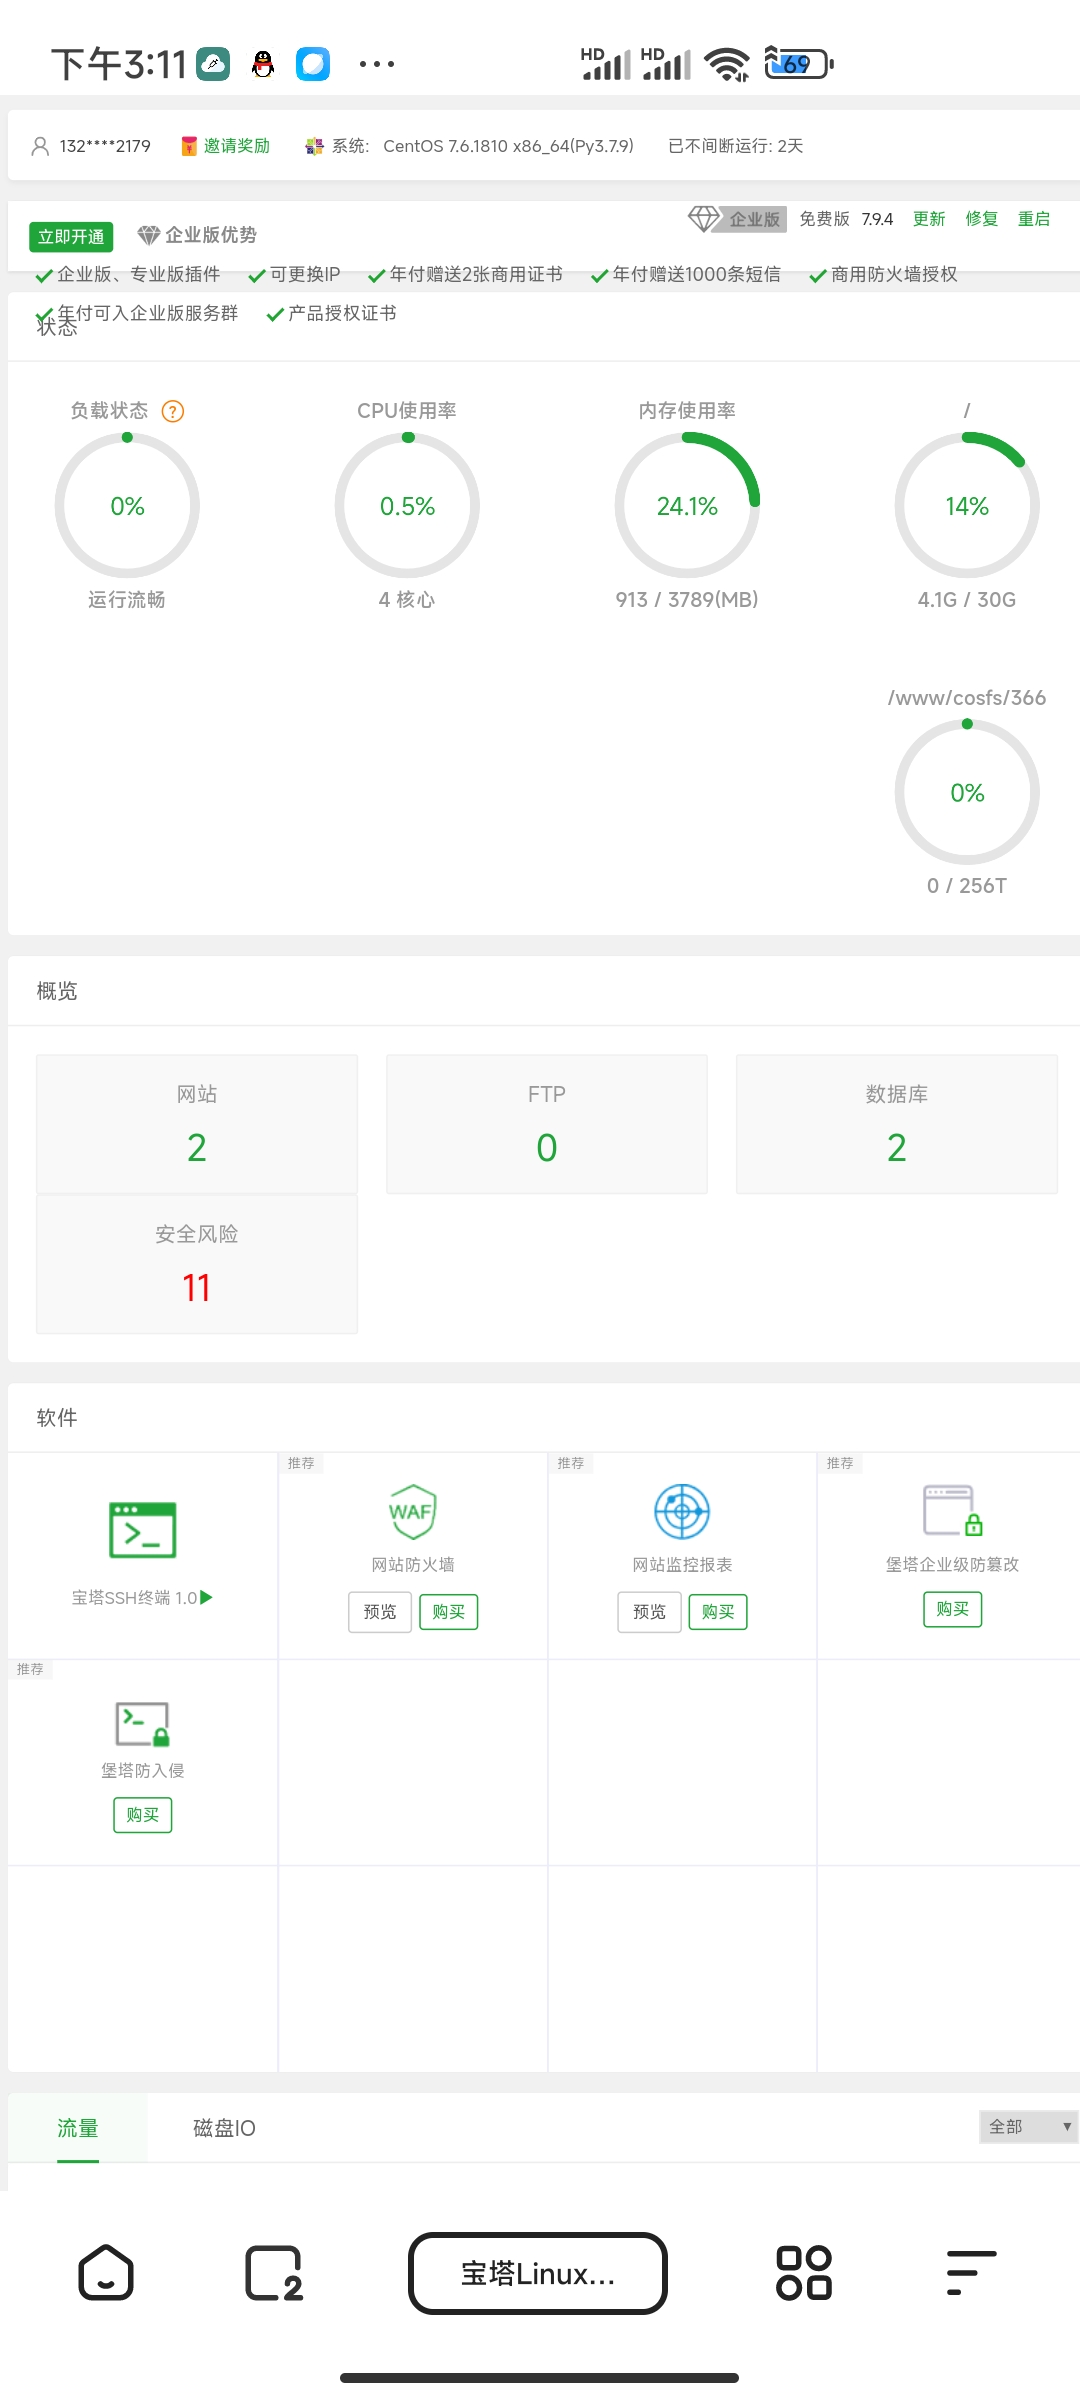Image resolution: width=1080 pixels, height=2400 pixels.
Task: Click the 913 / 3789(MB) memory value
Action: (687, 599)
